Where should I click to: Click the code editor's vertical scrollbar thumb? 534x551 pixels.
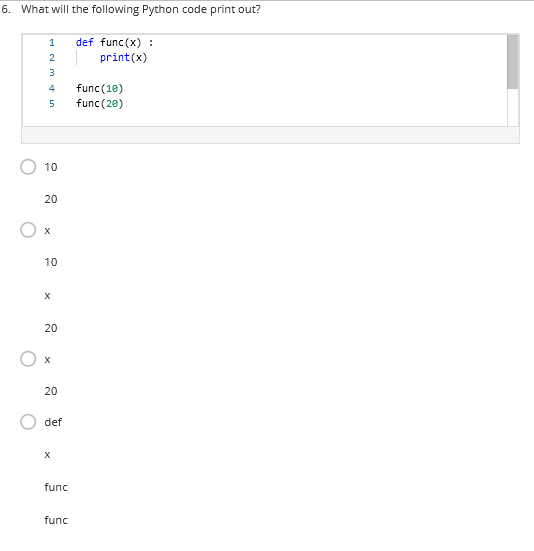point(513,62)
